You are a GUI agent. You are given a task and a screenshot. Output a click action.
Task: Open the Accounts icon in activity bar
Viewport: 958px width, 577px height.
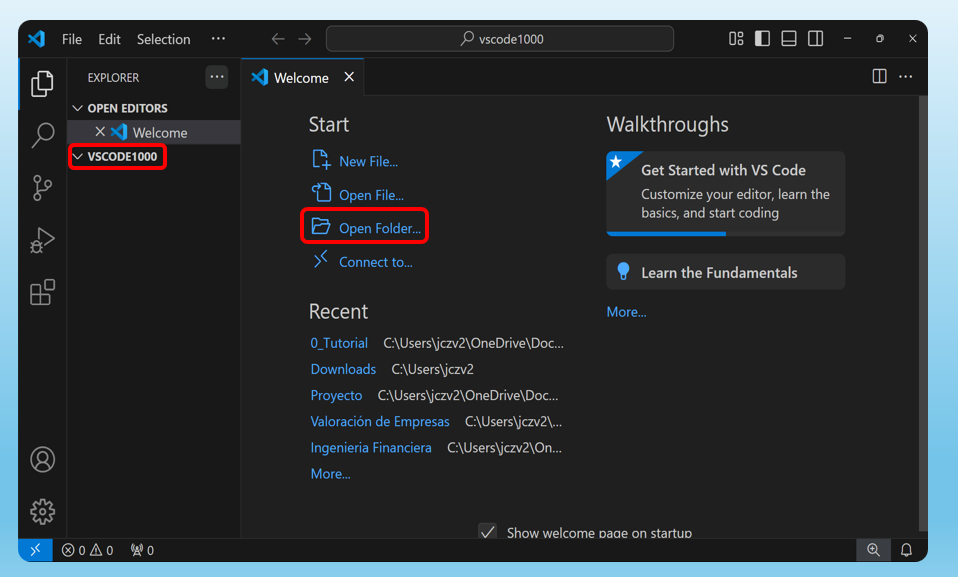pos(42,460)
